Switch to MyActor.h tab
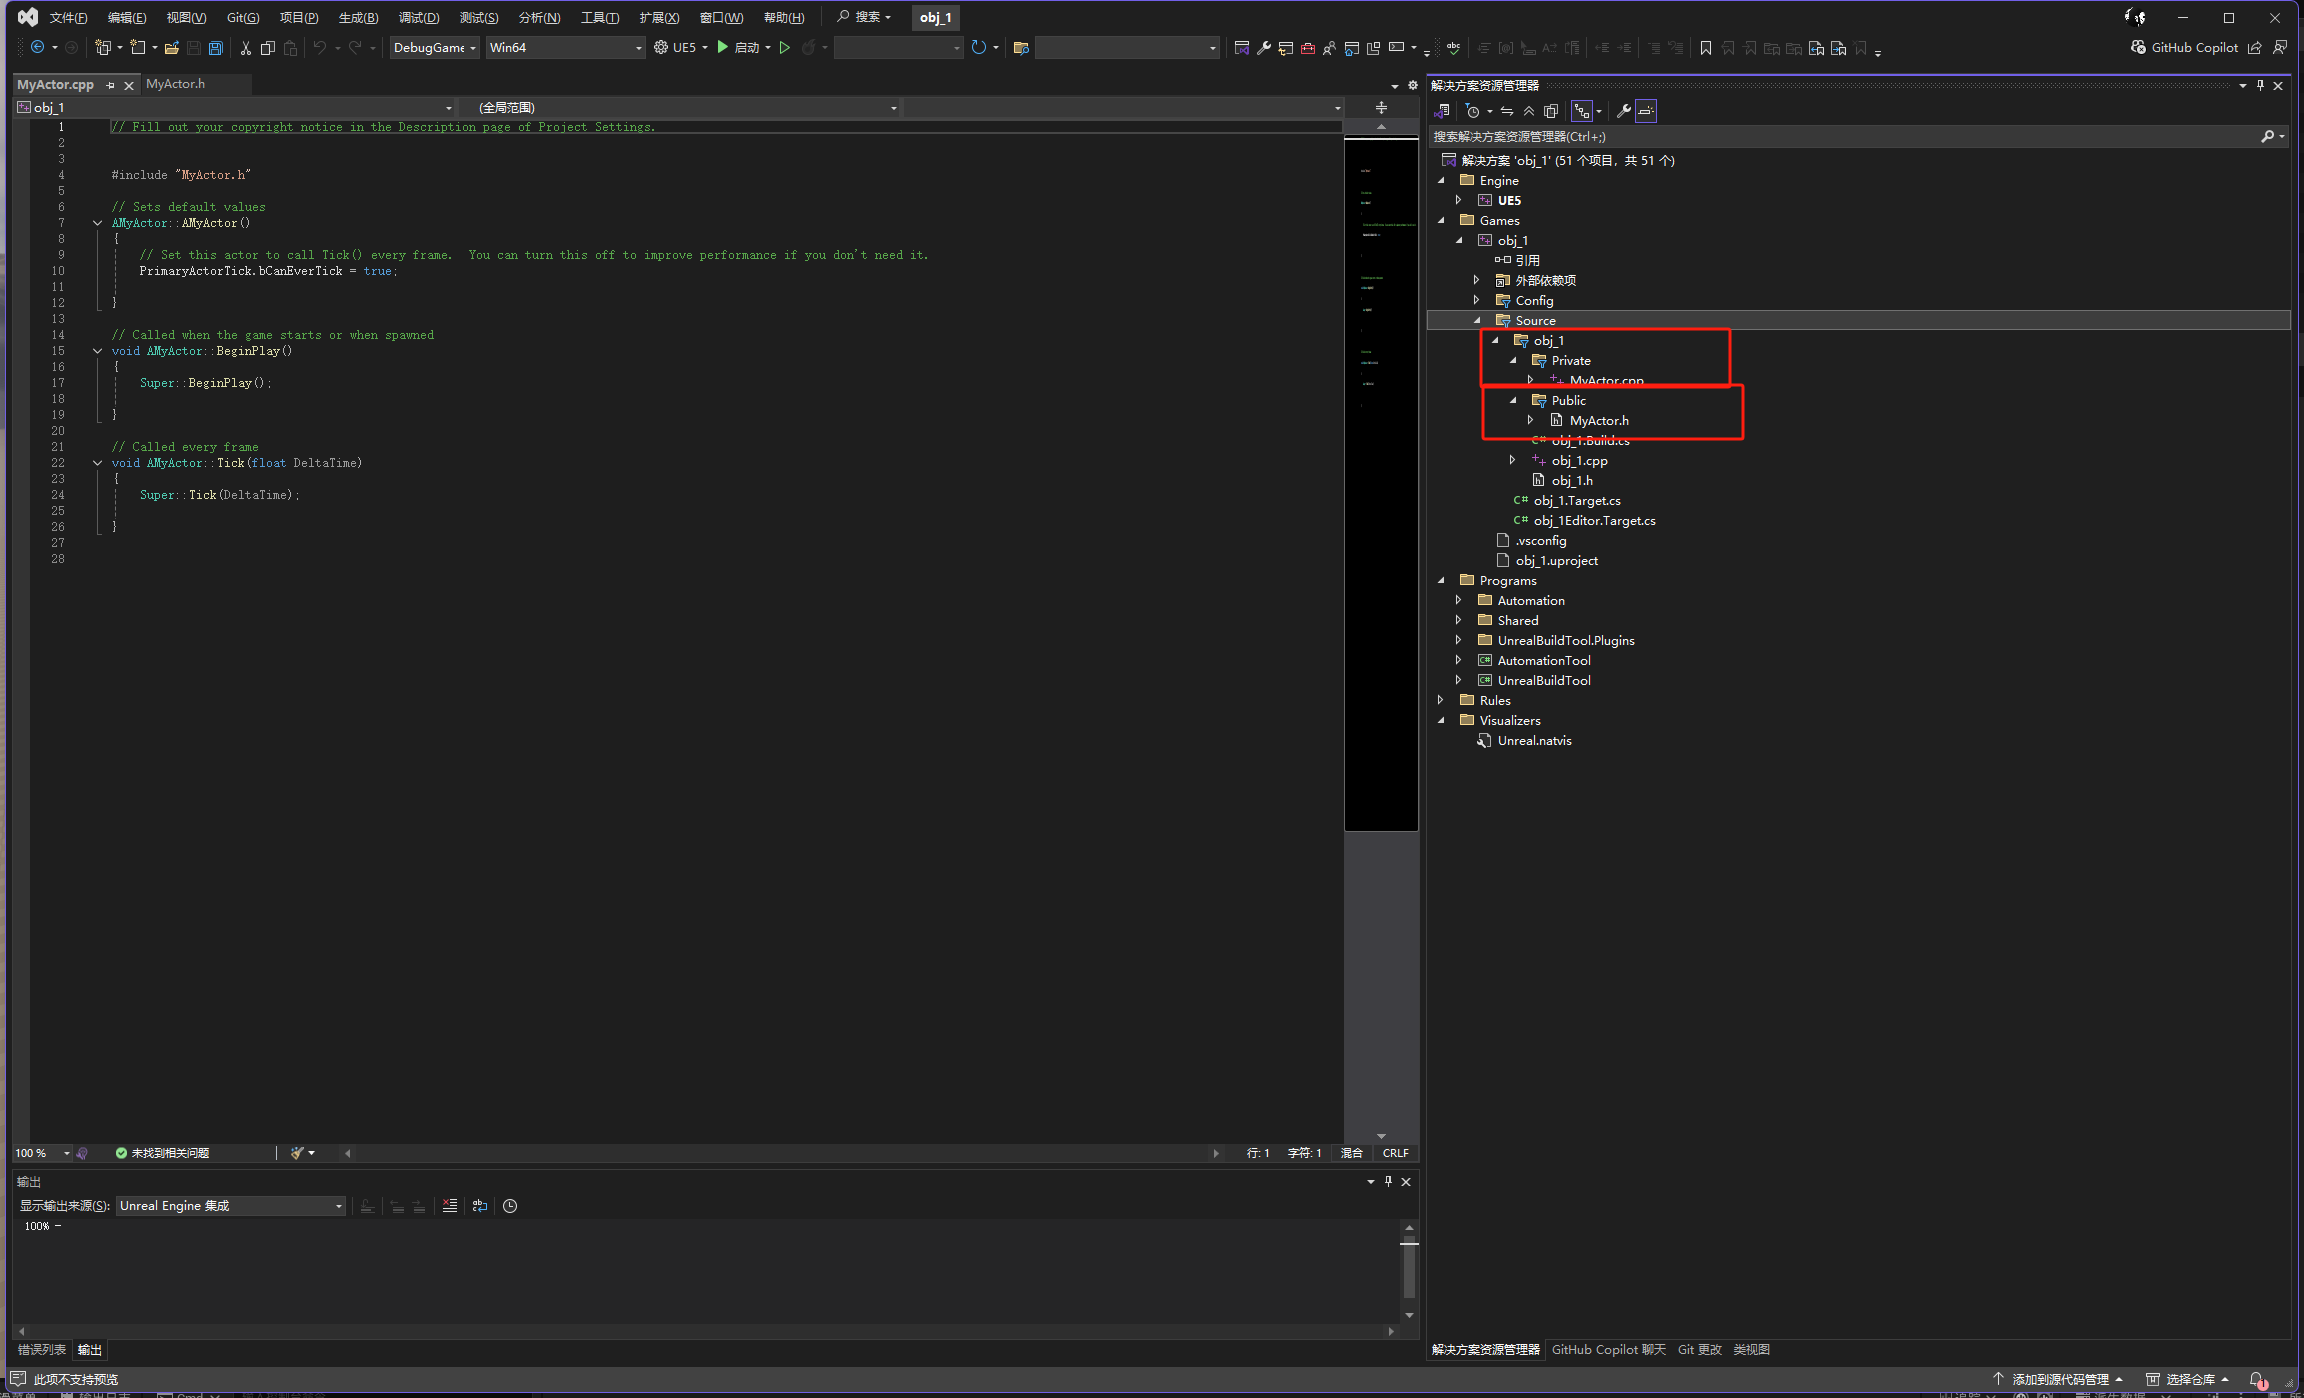 tap(176, 84)
